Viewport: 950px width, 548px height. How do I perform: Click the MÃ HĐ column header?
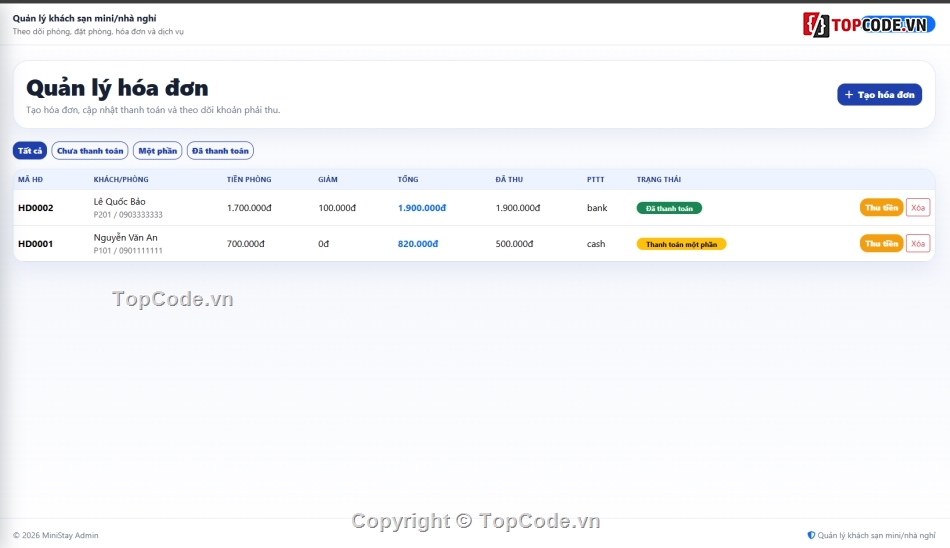click(30, 179)
